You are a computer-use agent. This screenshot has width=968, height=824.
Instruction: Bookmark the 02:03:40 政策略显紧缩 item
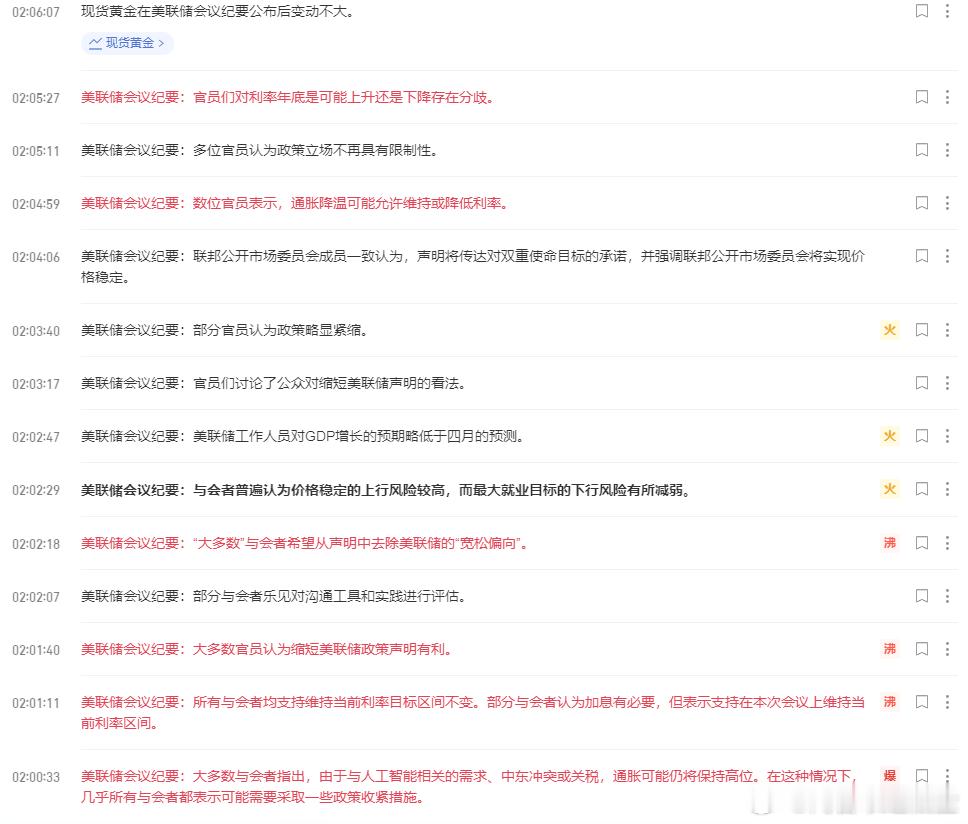[x=922, y=330]
